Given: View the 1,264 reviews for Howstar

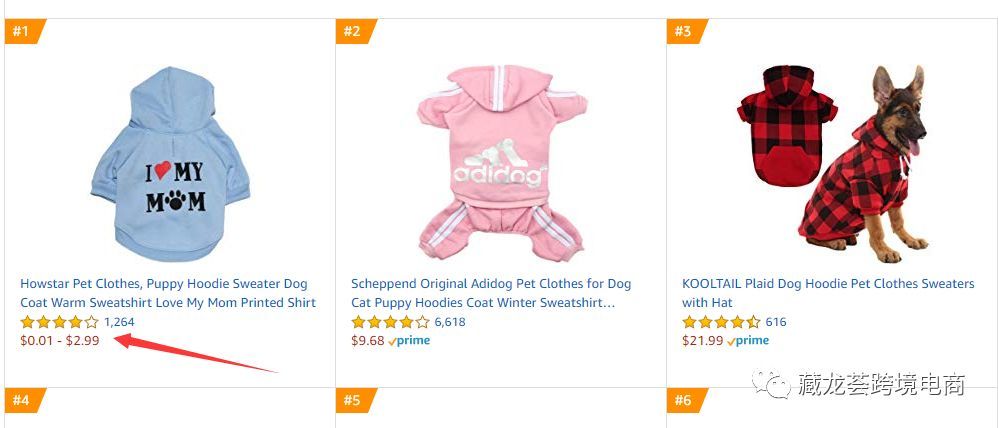Looking at the screenshot, I should click(119, 322).
